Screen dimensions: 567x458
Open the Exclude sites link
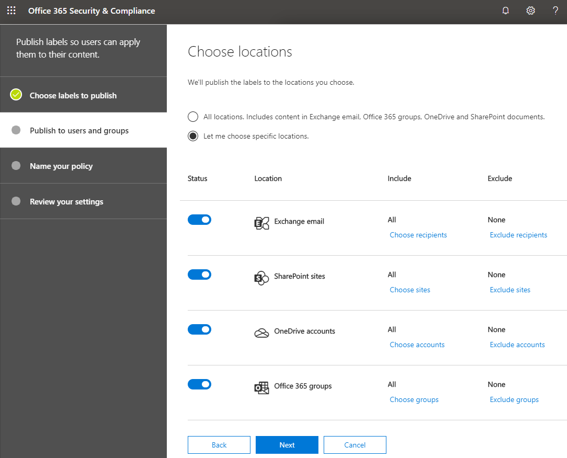(x=510, y=290)
